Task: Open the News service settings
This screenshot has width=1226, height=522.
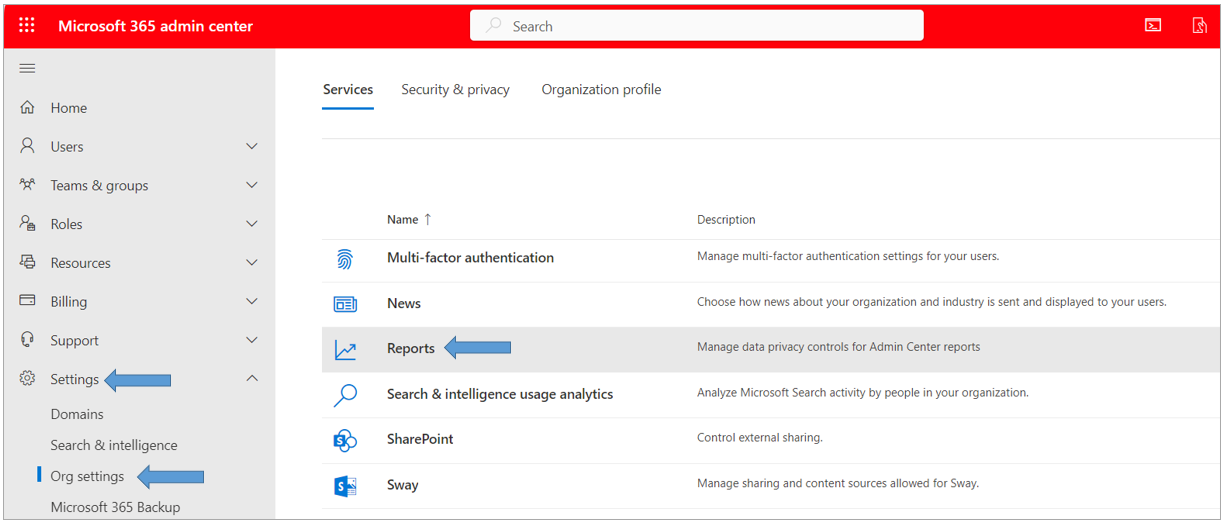Action: coord(404,303)
